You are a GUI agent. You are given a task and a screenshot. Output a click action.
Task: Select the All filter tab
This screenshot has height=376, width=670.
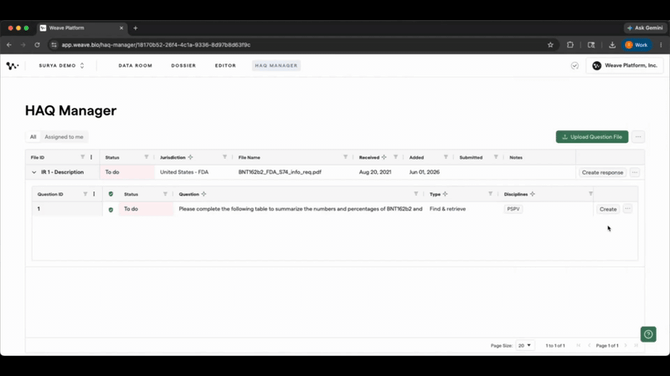click(33, 137)
